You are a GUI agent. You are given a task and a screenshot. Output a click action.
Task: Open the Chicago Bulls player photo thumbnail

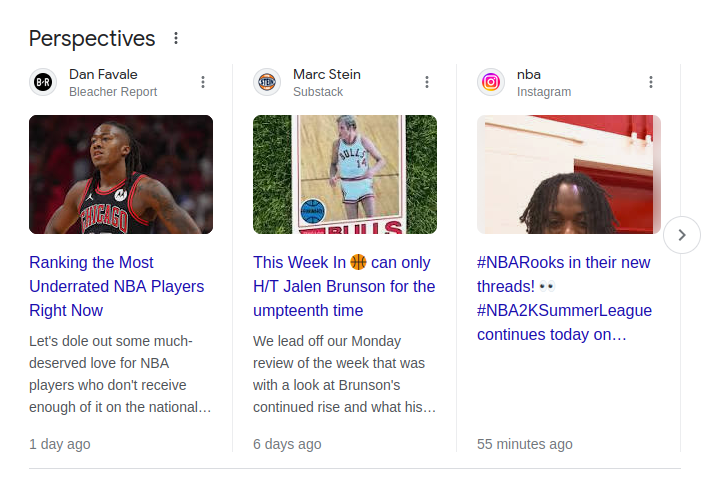[x=121, y=175]
